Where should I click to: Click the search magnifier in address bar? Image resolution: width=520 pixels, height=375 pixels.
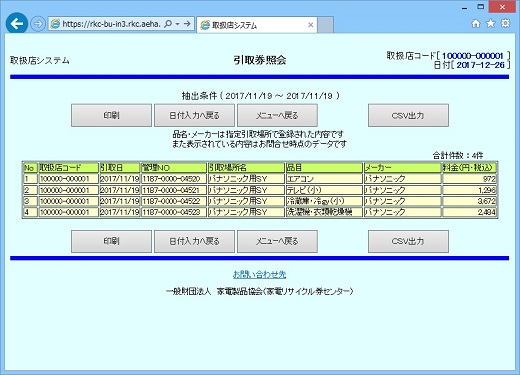(168, 24)
